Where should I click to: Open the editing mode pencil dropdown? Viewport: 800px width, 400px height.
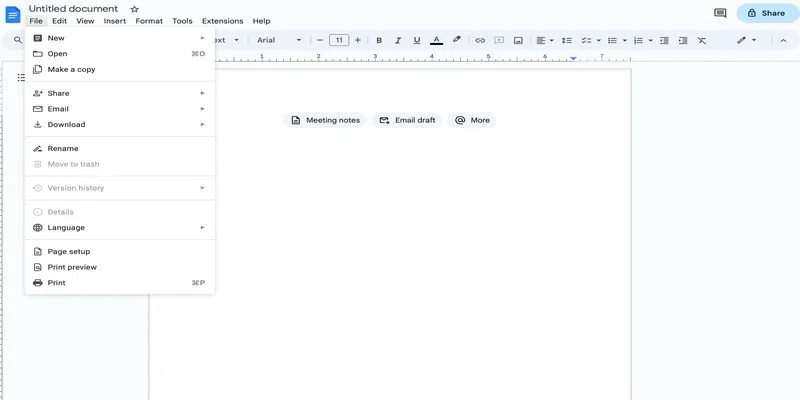(x=746, y=40)
